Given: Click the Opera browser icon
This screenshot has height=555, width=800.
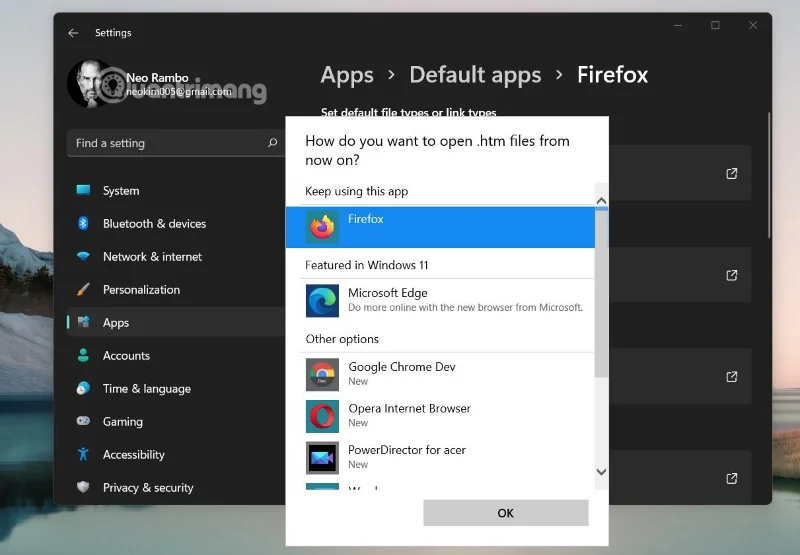Looking at the screenshot, I should tap(322, 416).
